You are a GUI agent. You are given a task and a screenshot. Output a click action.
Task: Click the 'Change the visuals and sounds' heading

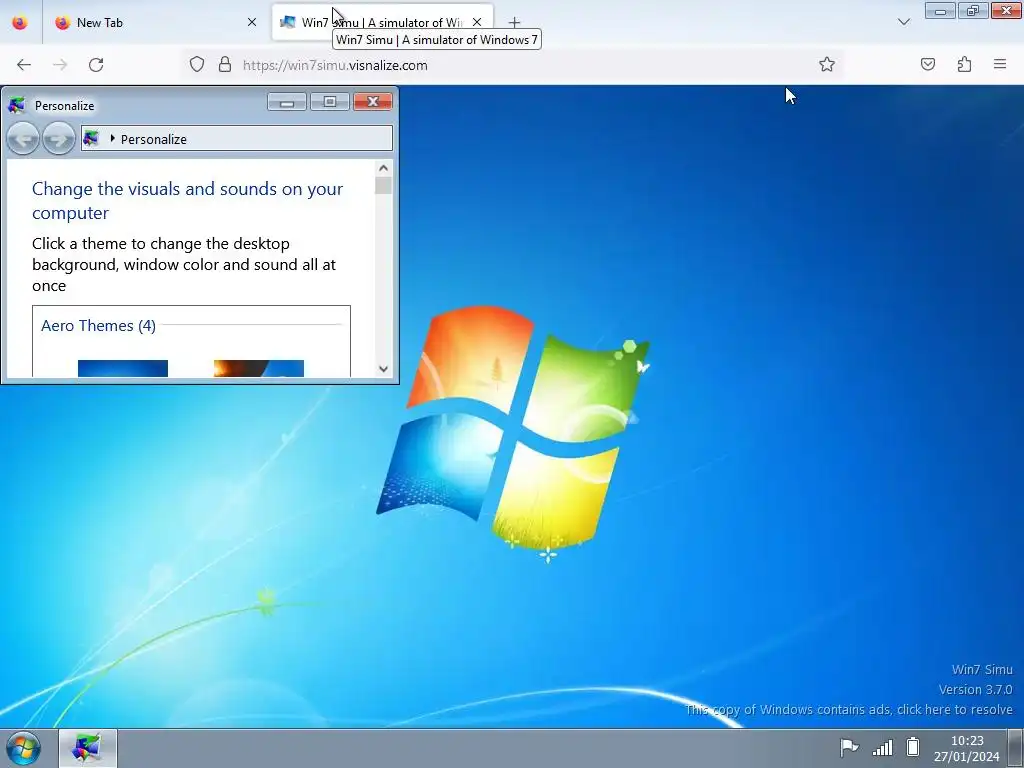coord(187,200)
